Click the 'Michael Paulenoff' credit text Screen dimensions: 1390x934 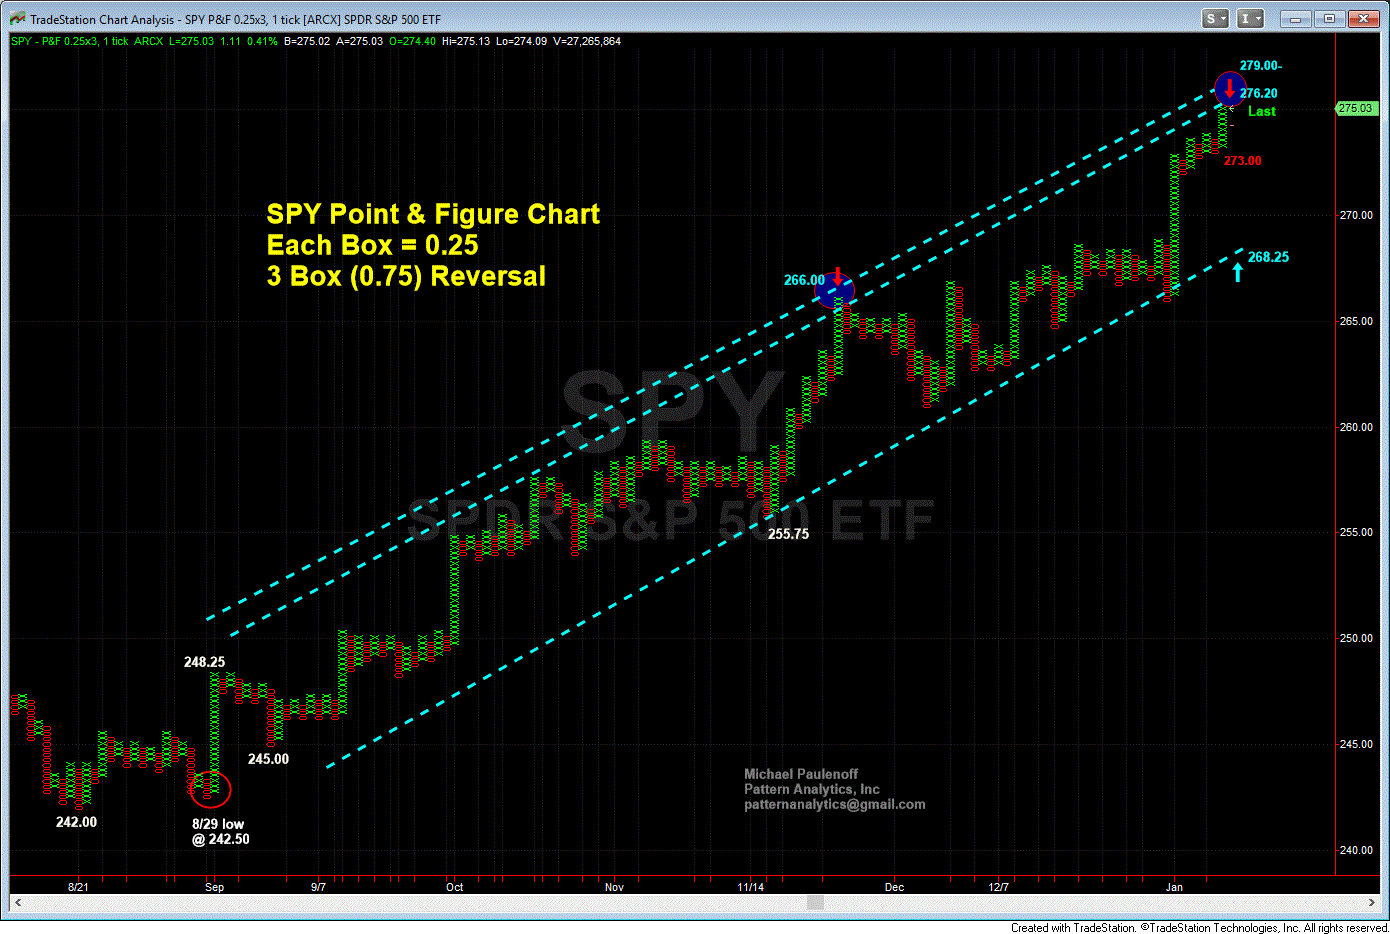click(x=801, y=774)
